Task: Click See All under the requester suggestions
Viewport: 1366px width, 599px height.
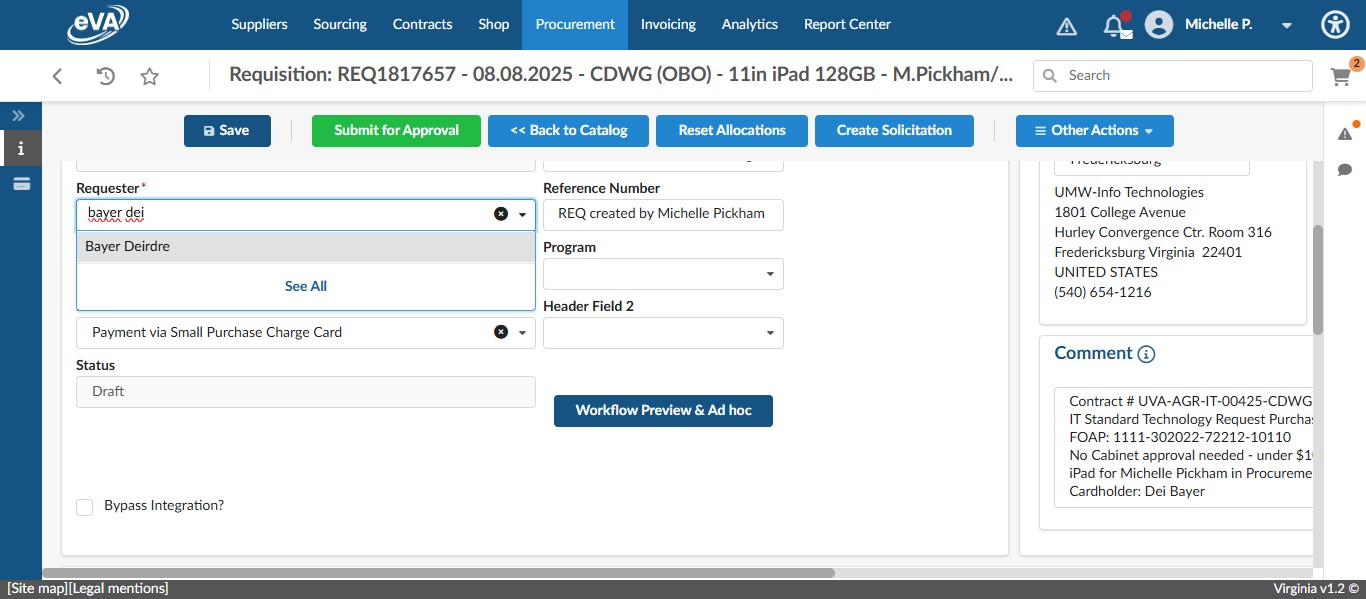Action: pyautogui.click(x=305, y=286)
